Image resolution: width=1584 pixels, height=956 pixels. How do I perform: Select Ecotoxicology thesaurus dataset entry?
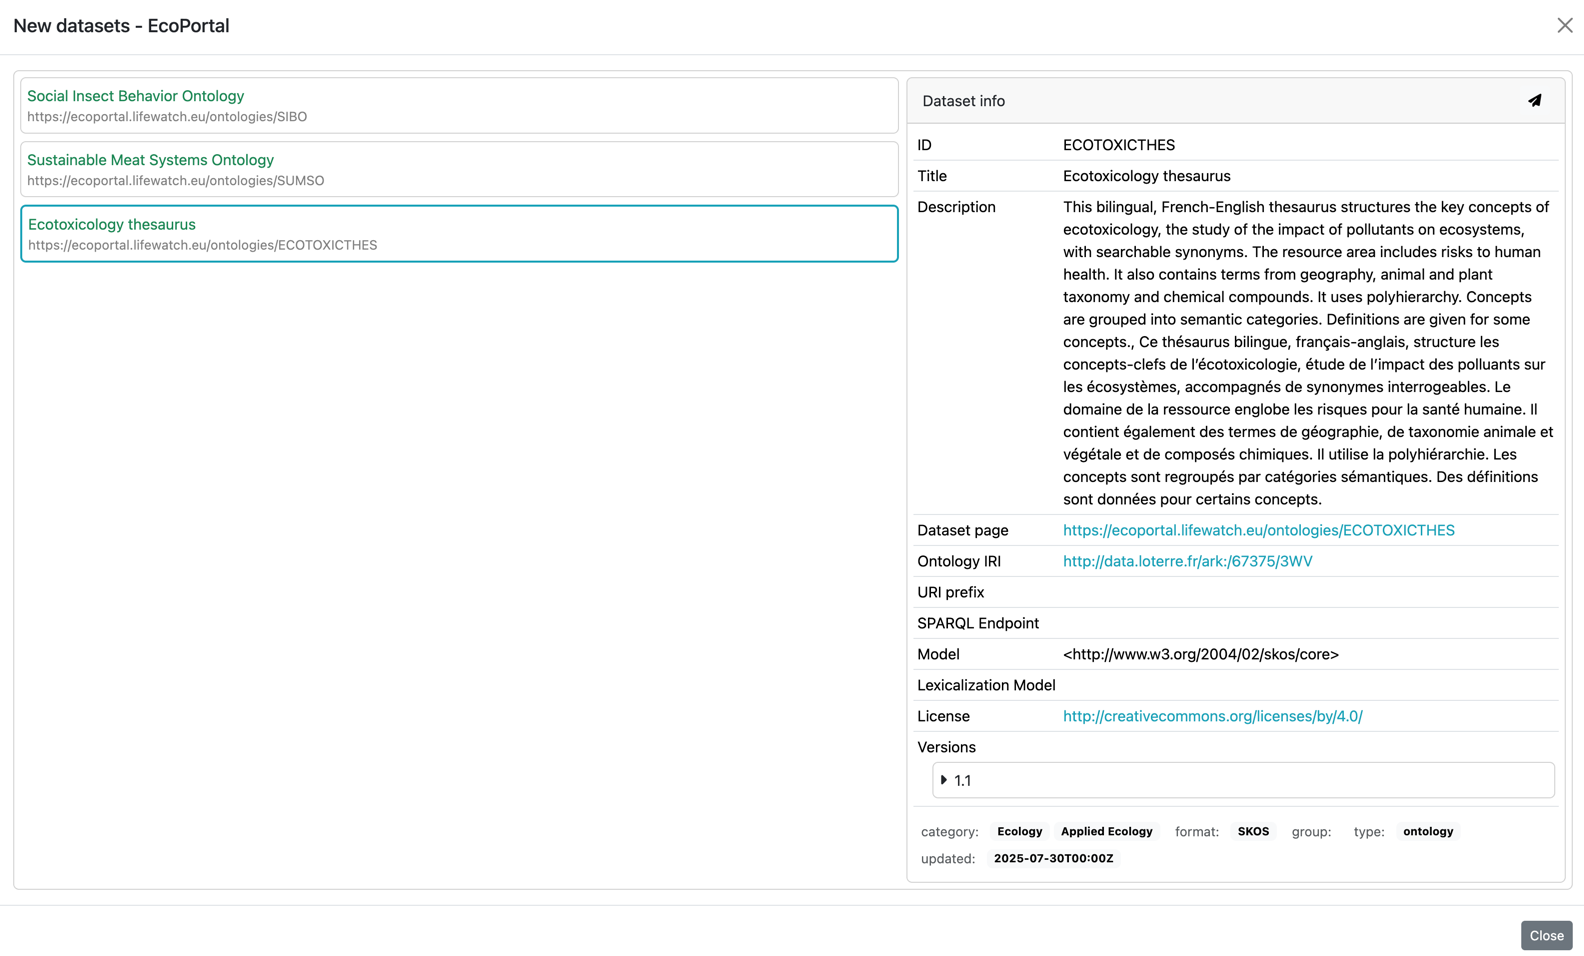pyautogui.click(x=459, y=234)
